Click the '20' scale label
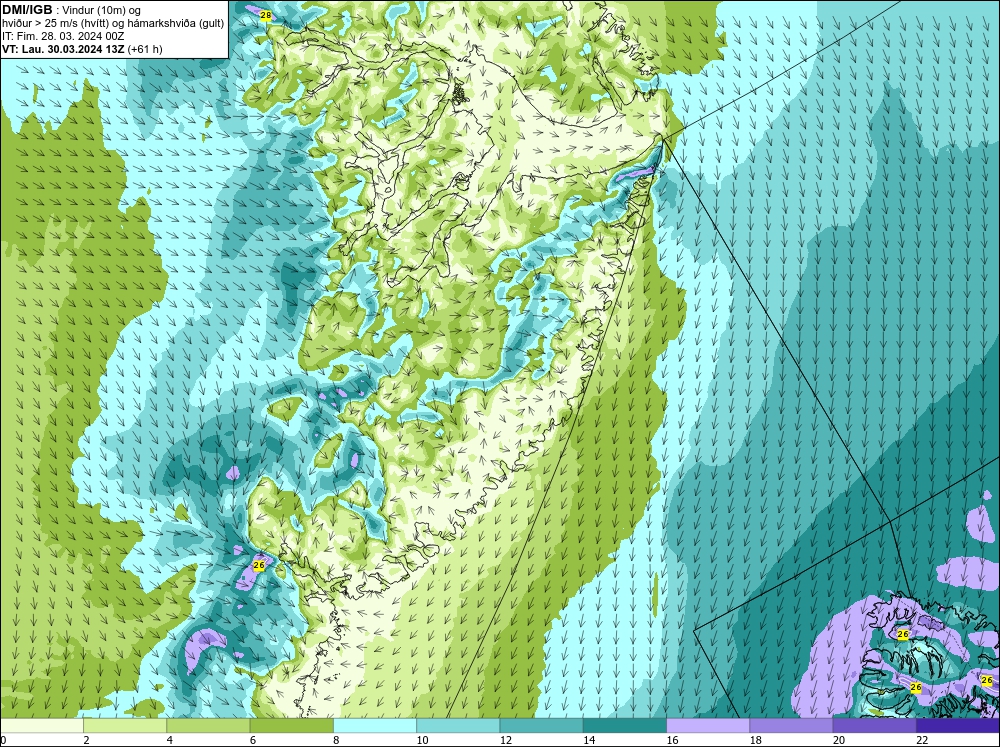 pyautogui.click(x=839, y=740)
